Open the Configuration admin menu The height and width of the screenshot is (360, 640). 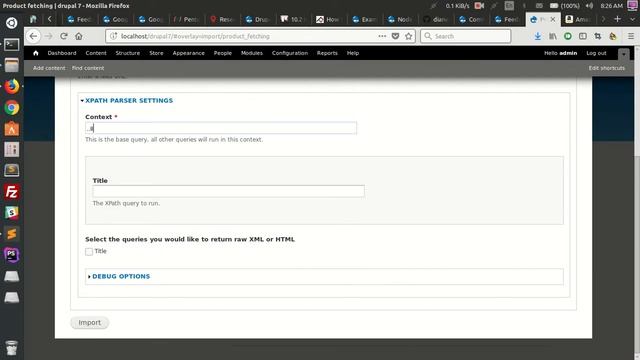click(290, 53)
